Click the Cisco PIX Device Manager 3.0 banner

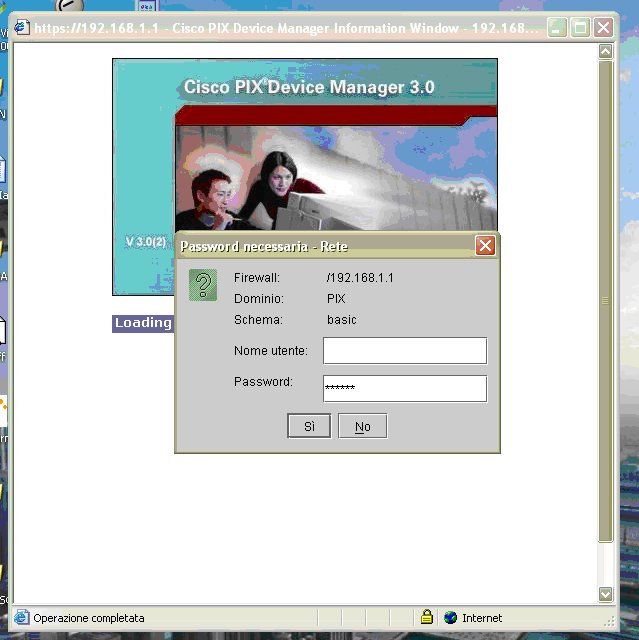click(309, 87)
